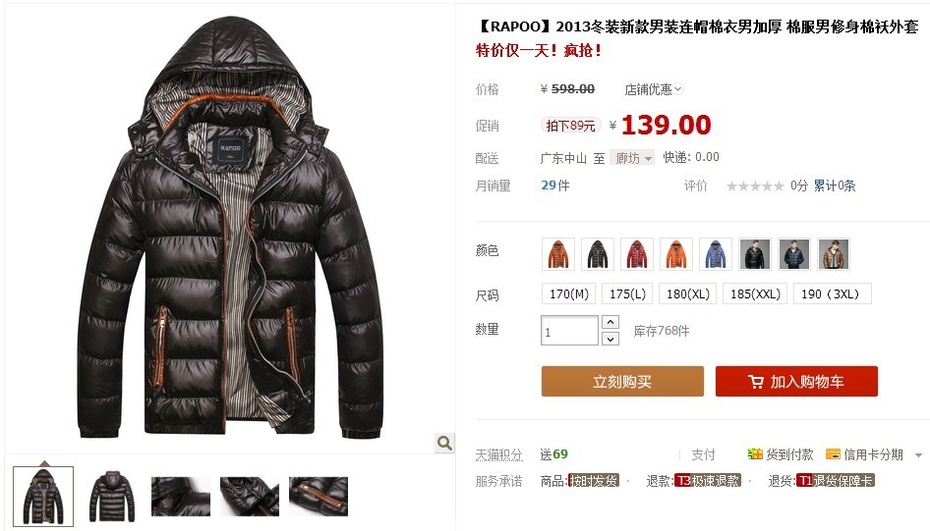View the jacket back view thumbnail
This screenshot has height=531, width=930.
[112, 496]
